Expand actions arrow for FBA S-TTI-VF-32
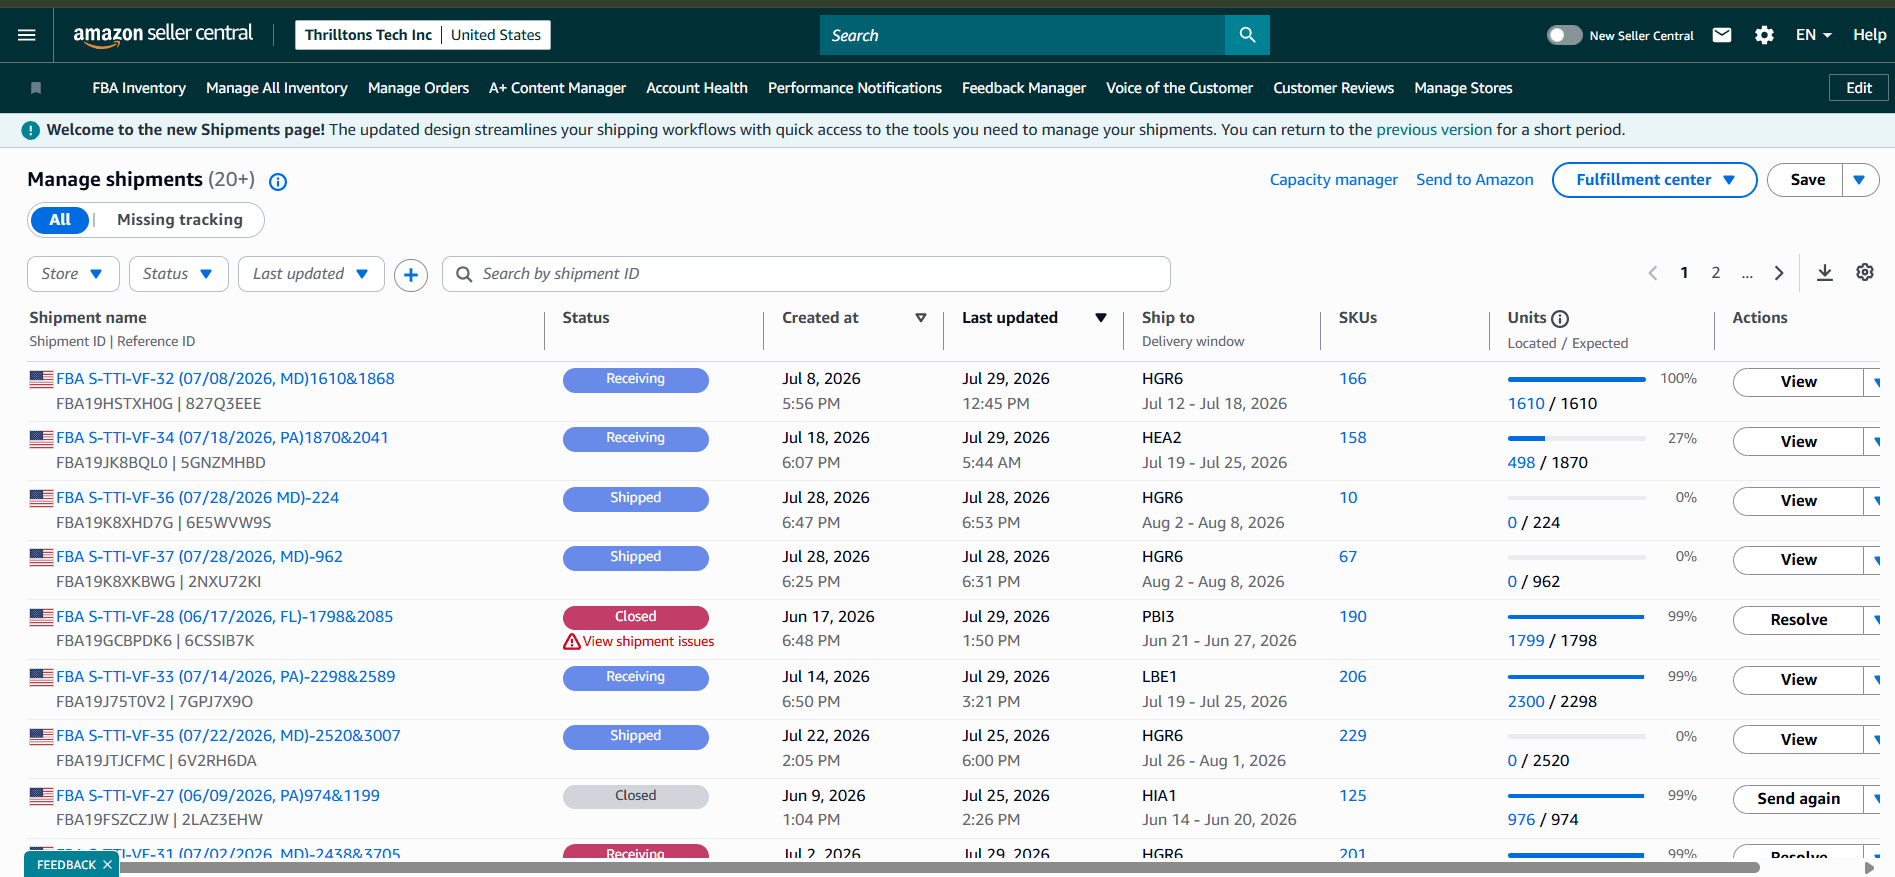 tap(1873, 382)
